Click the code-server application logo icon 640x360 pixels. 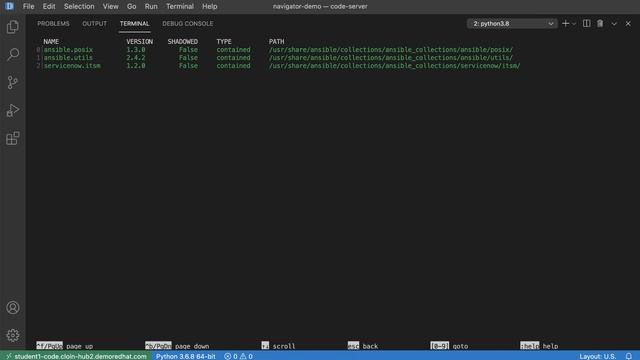click(x=9, y=6)
